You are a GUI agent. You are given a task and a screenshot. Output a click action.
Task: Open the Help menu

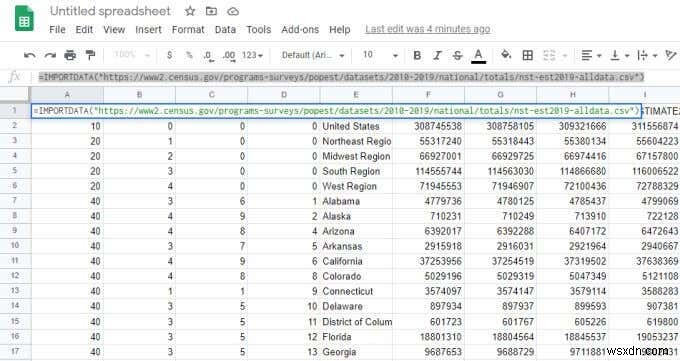coord(340,30)
